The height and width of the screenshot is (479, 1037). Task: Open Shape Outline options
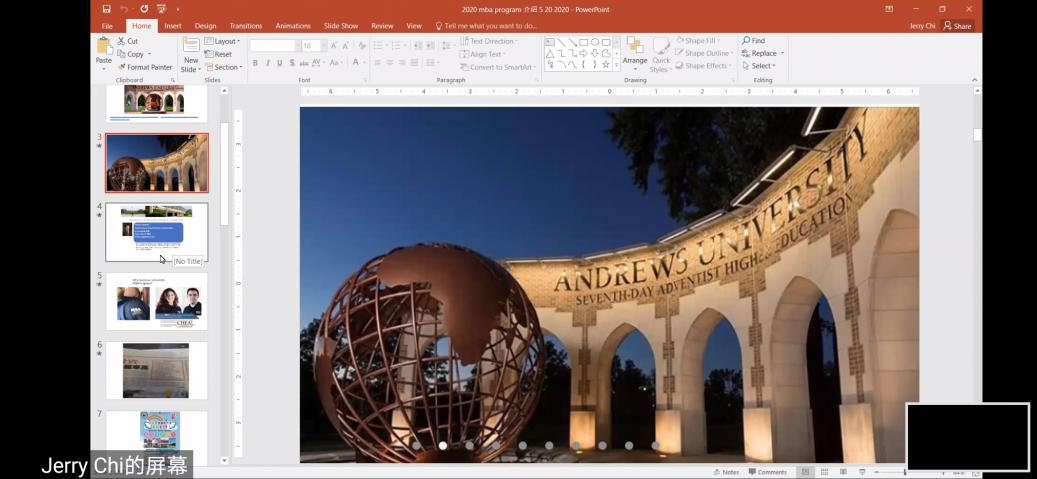[704, 54]
